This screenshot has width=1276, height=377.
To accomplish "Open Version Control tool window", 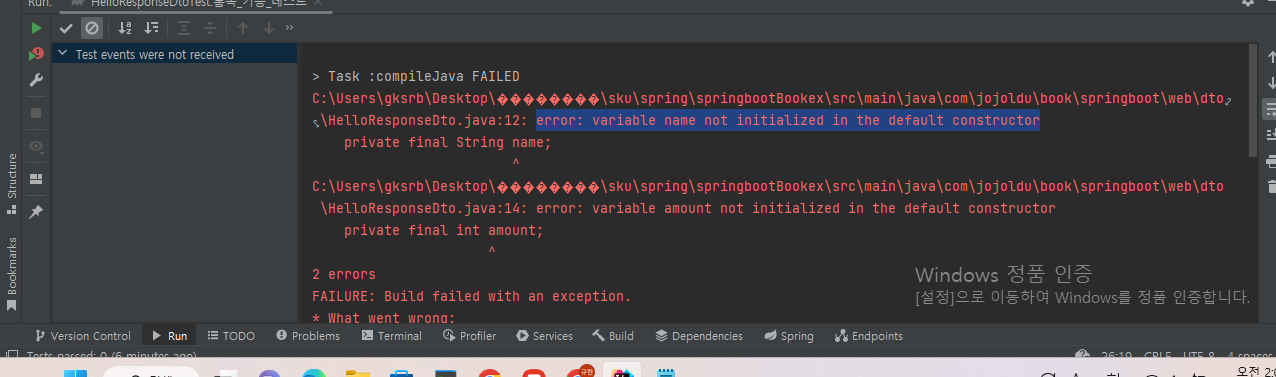I will [83, 336].
